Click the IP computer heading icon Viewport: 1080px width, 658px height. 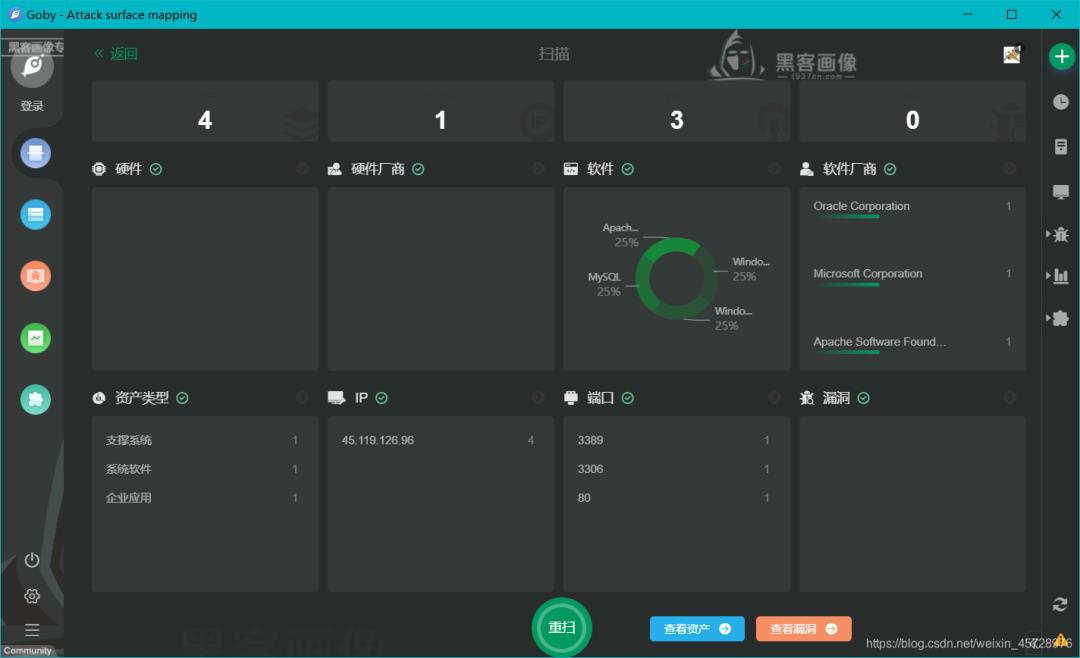(x=336, y=398)
